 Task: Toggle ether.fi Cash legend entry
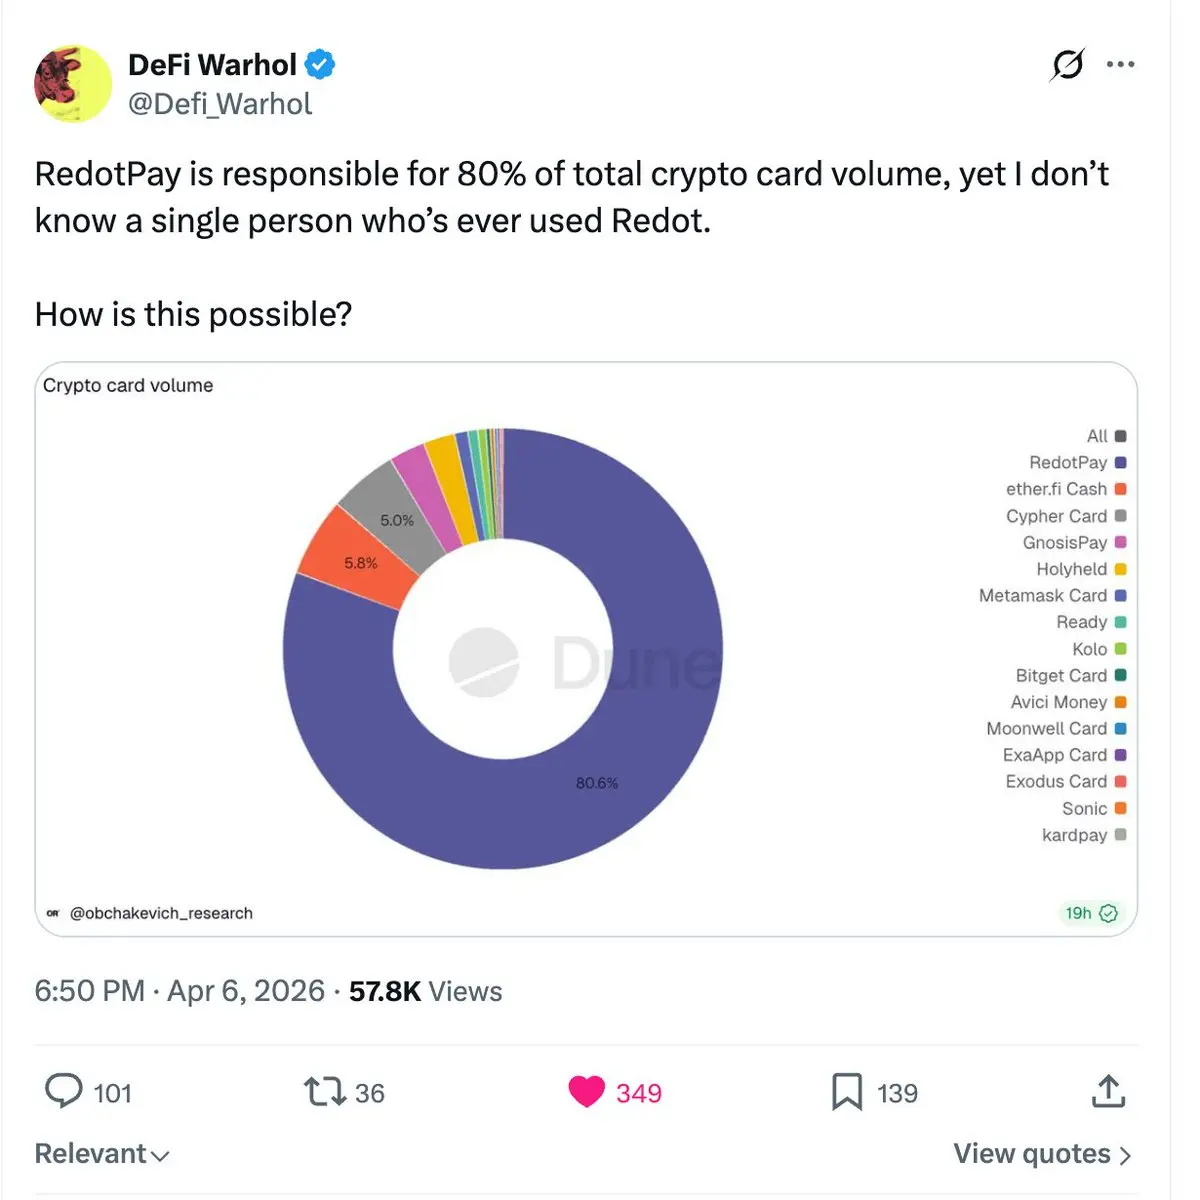1066,489
